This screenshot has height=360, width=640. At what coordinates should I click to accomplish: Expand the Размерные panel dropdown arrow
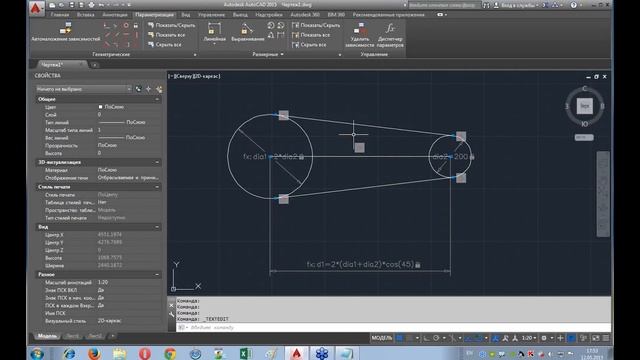(282, 54)
